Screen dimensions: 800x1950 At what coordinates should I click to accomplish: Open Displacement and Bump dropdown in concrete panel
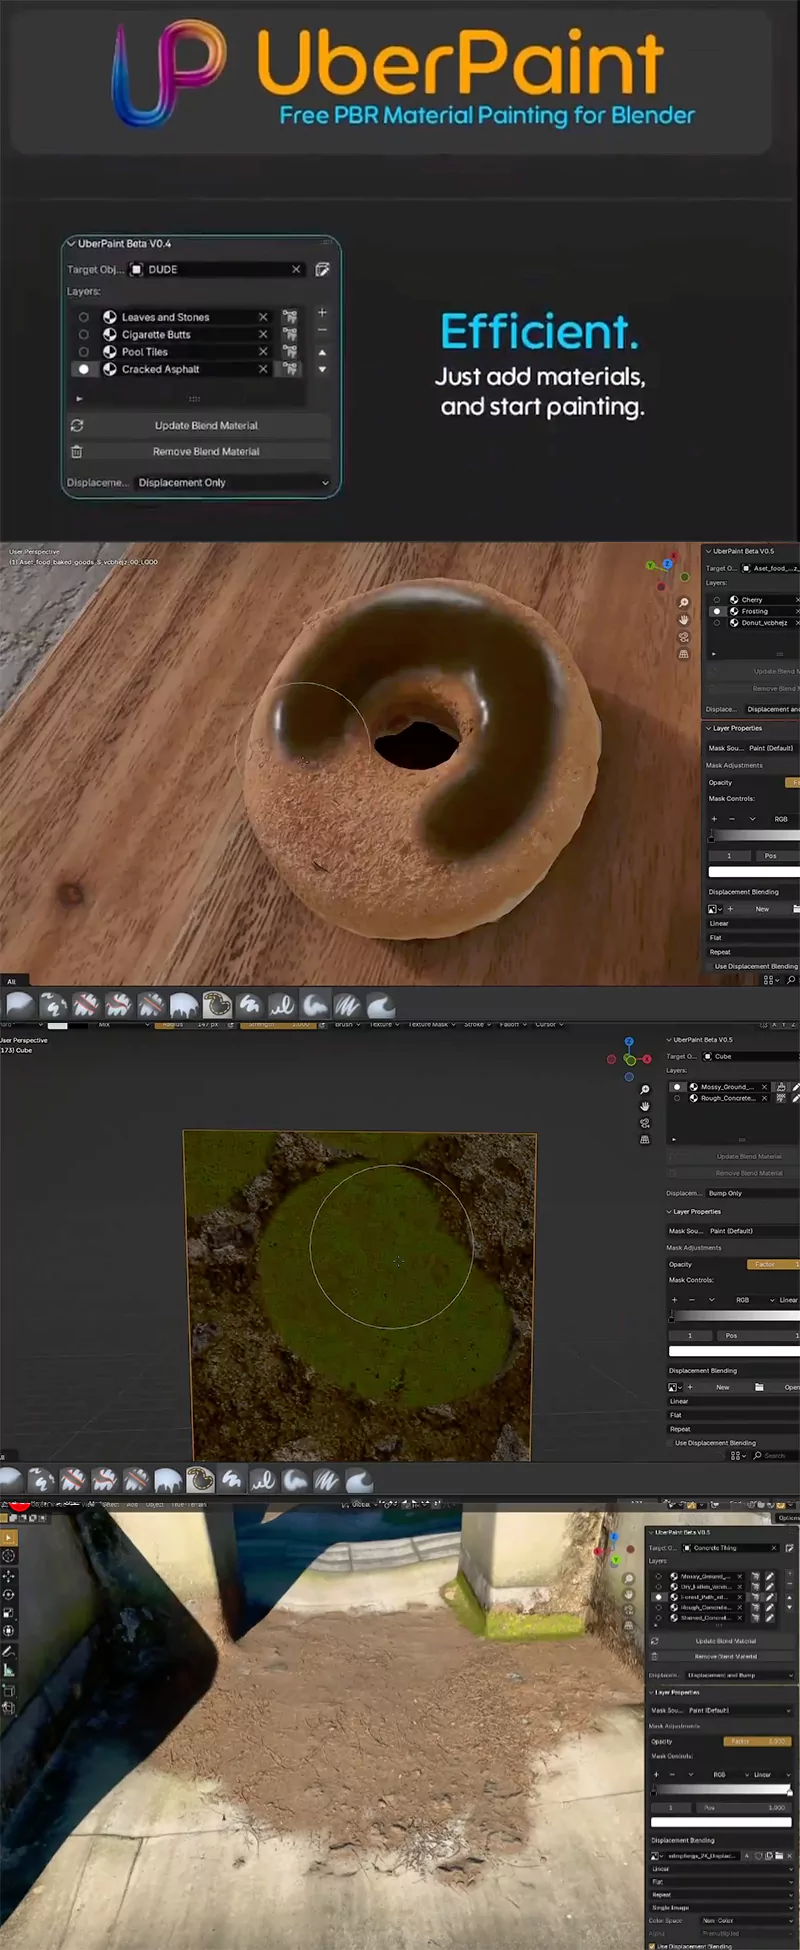click(740, 1675)
